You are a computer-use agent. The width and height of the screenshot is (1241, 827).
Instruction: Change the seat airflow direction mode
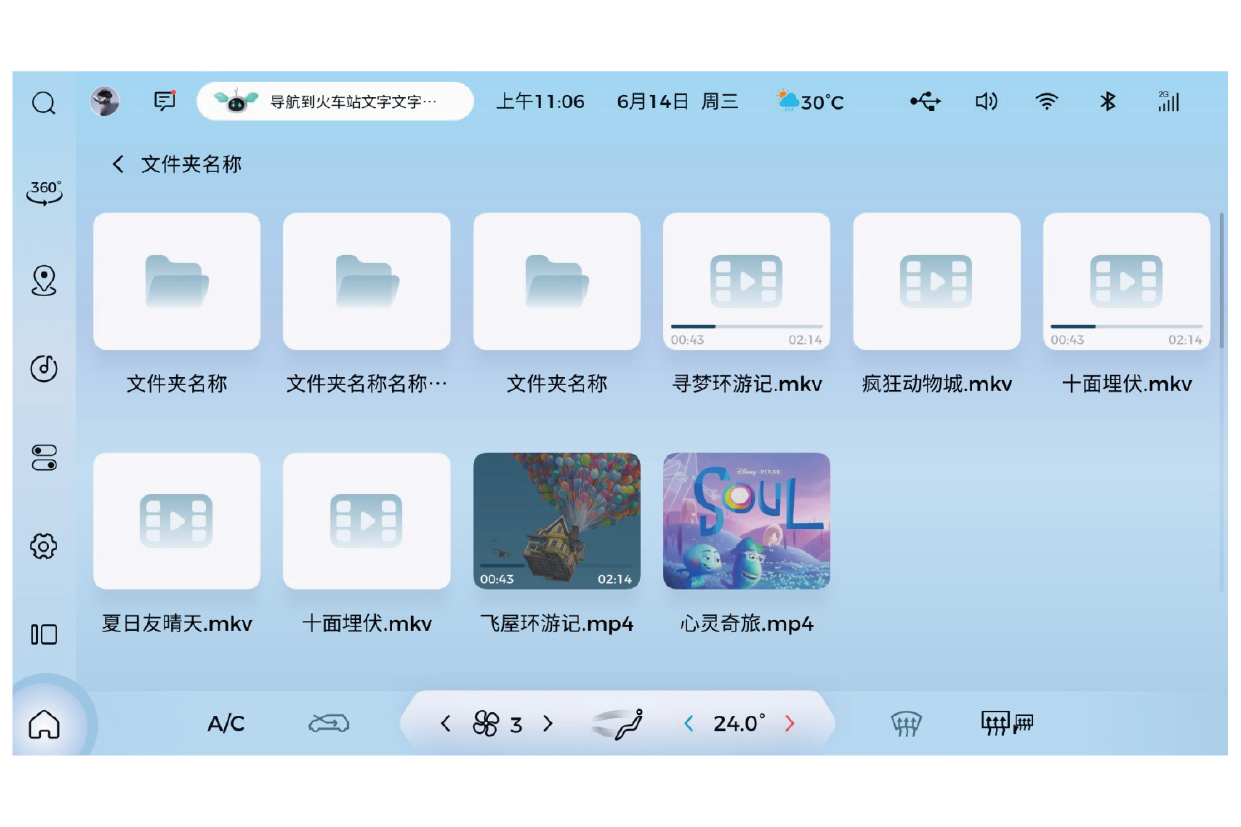[x=617, y=724]
